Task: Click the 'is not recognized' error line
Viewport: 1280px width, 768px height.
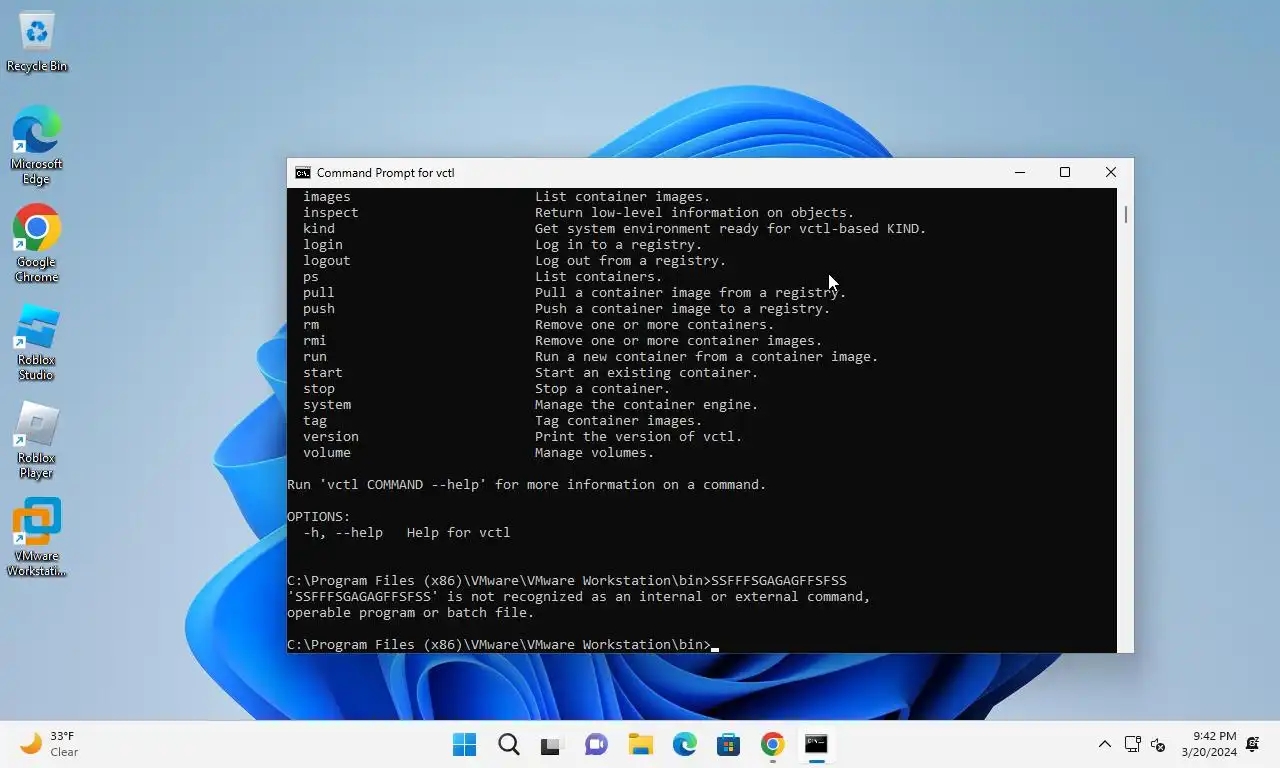Action: click(x=579, y=597)
